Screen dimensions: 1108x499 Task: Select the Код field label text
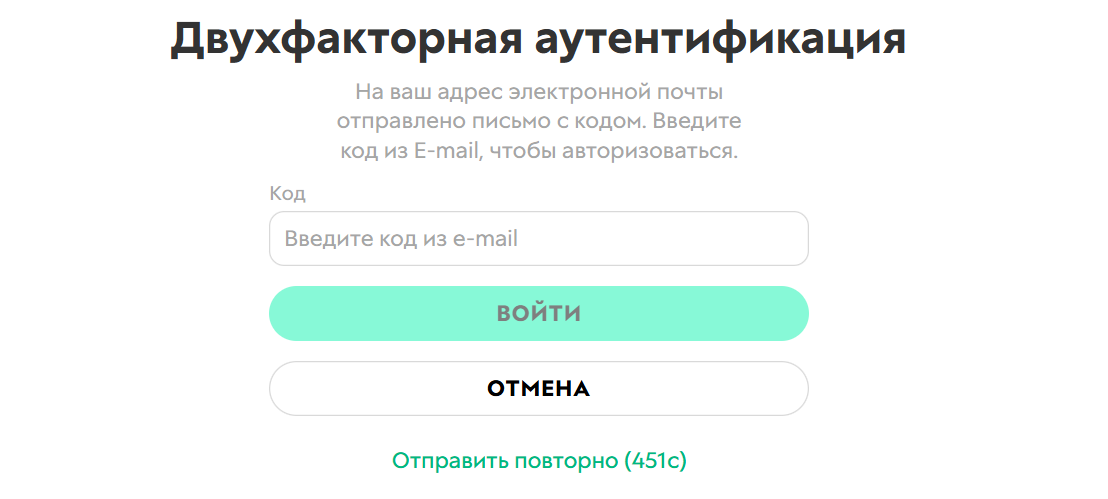pos(287,194)
